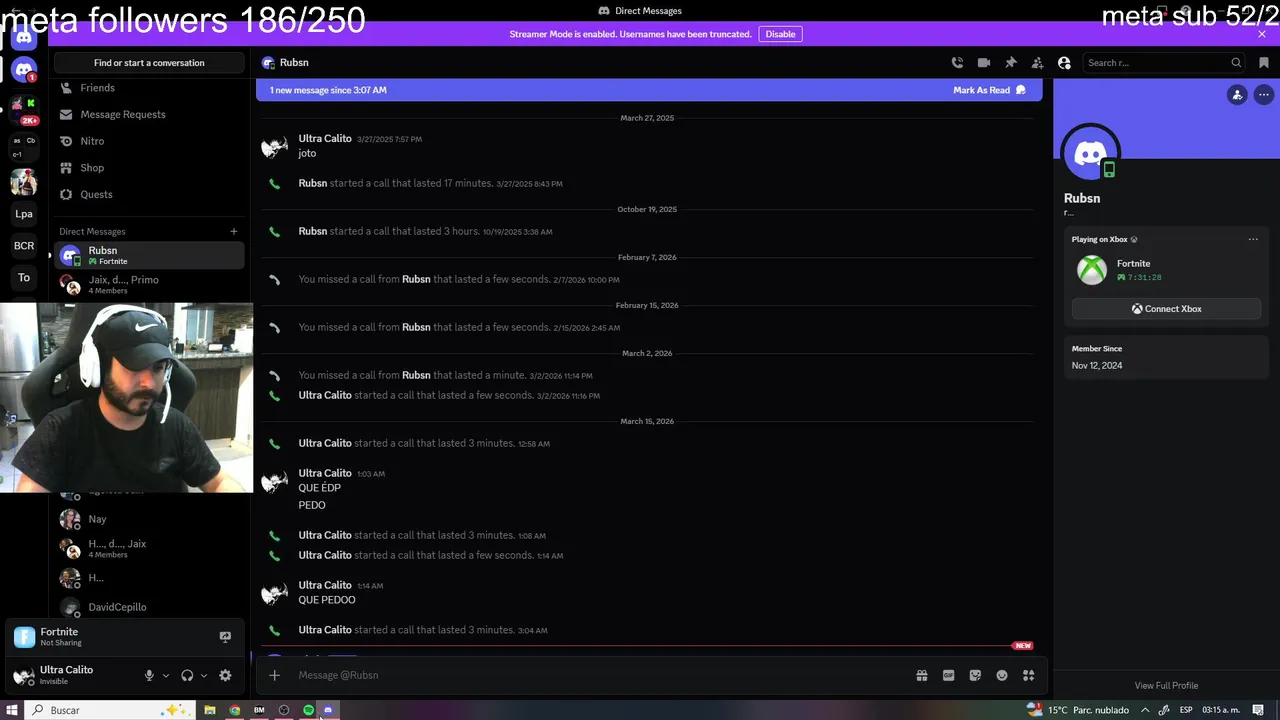
Task: Expand the as Cb c-1 server folder
Action: pos(24,147)
